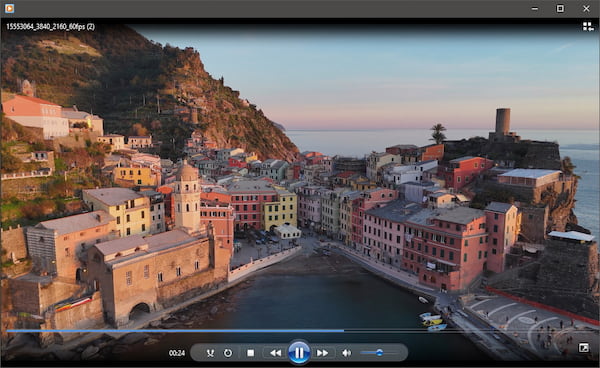Click the Previous/rewind button
Viewport: 600px width, 368px height.
275,353
